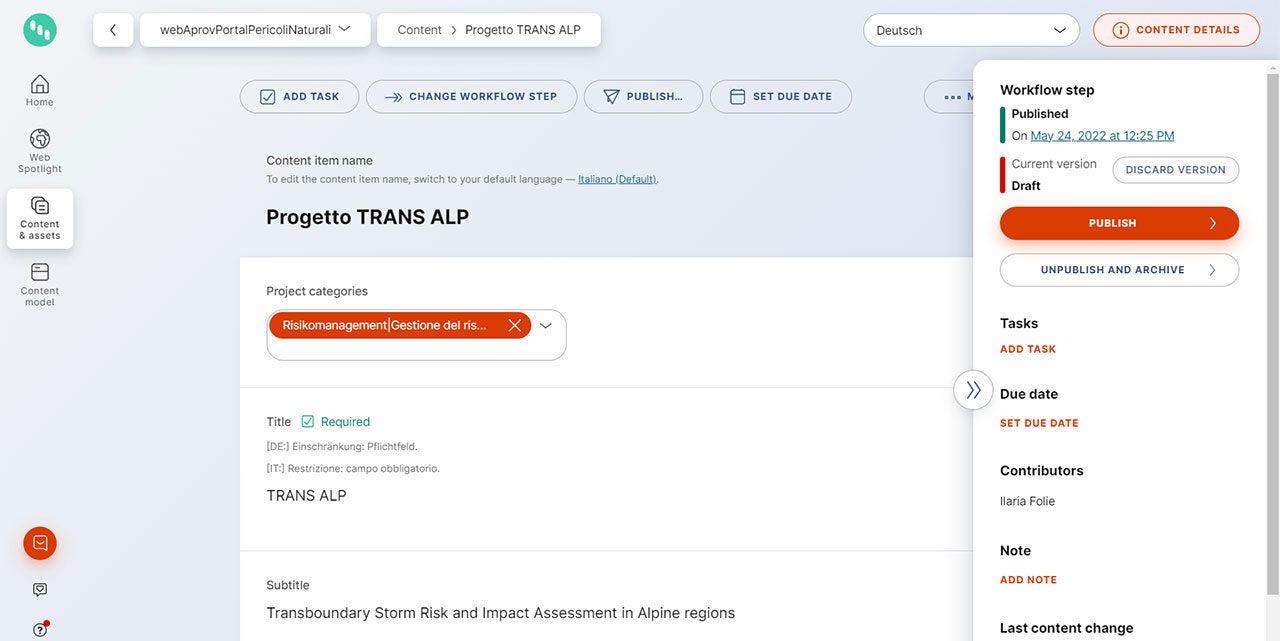Click Discard Version button
The width and height of the screenshot is (1280, 641).
1175,170
